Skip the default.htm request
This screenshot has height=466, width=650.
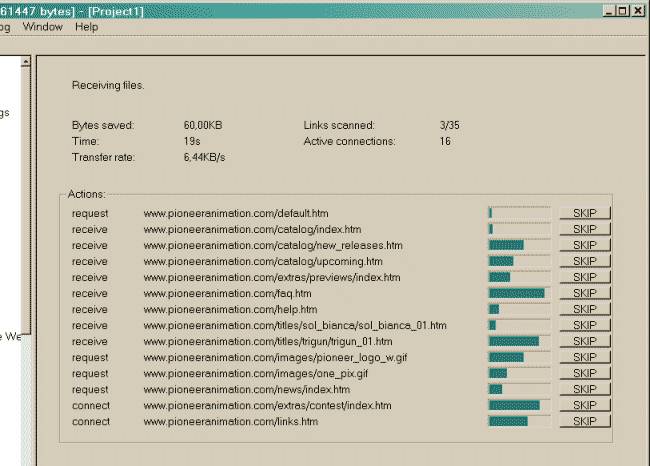[584, 213]
